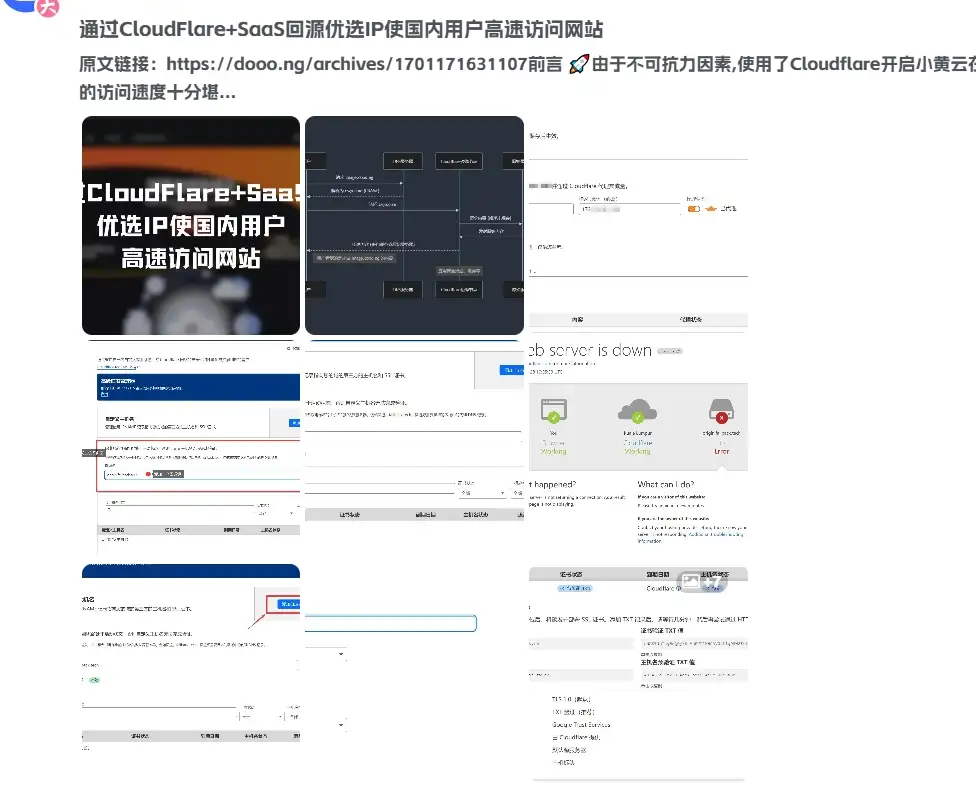Expand the upper dropdown arrow in bottom-left thumbnail

[343, 655]
